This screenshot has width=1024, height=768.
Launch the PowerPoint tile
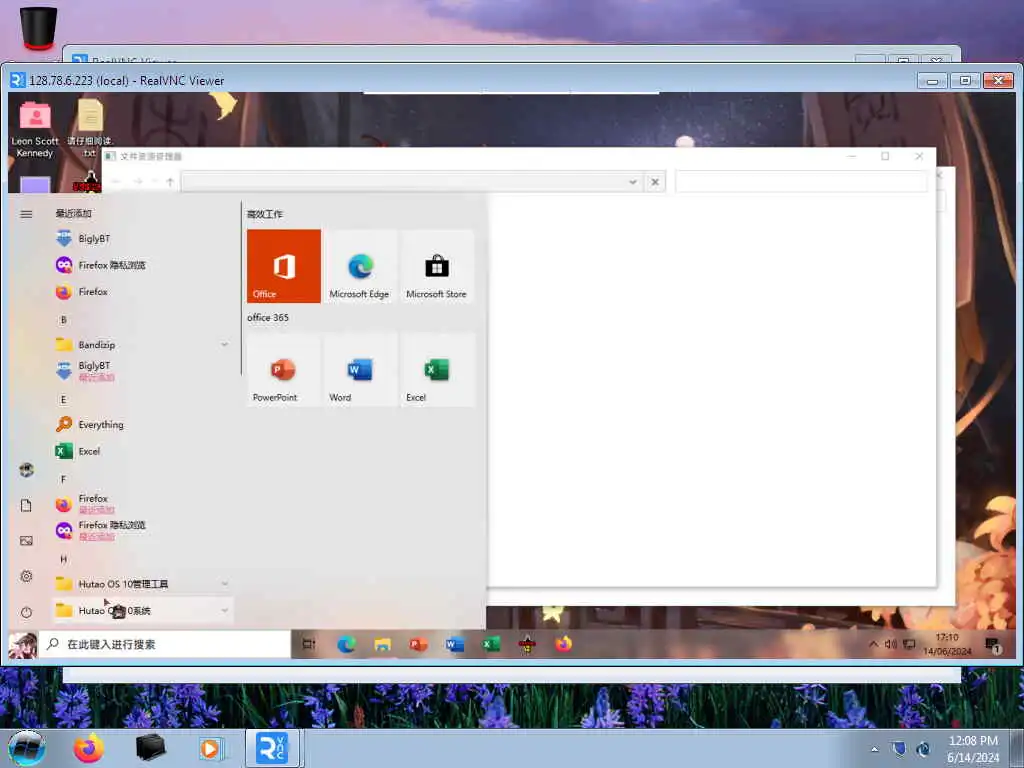coord(283,370)
